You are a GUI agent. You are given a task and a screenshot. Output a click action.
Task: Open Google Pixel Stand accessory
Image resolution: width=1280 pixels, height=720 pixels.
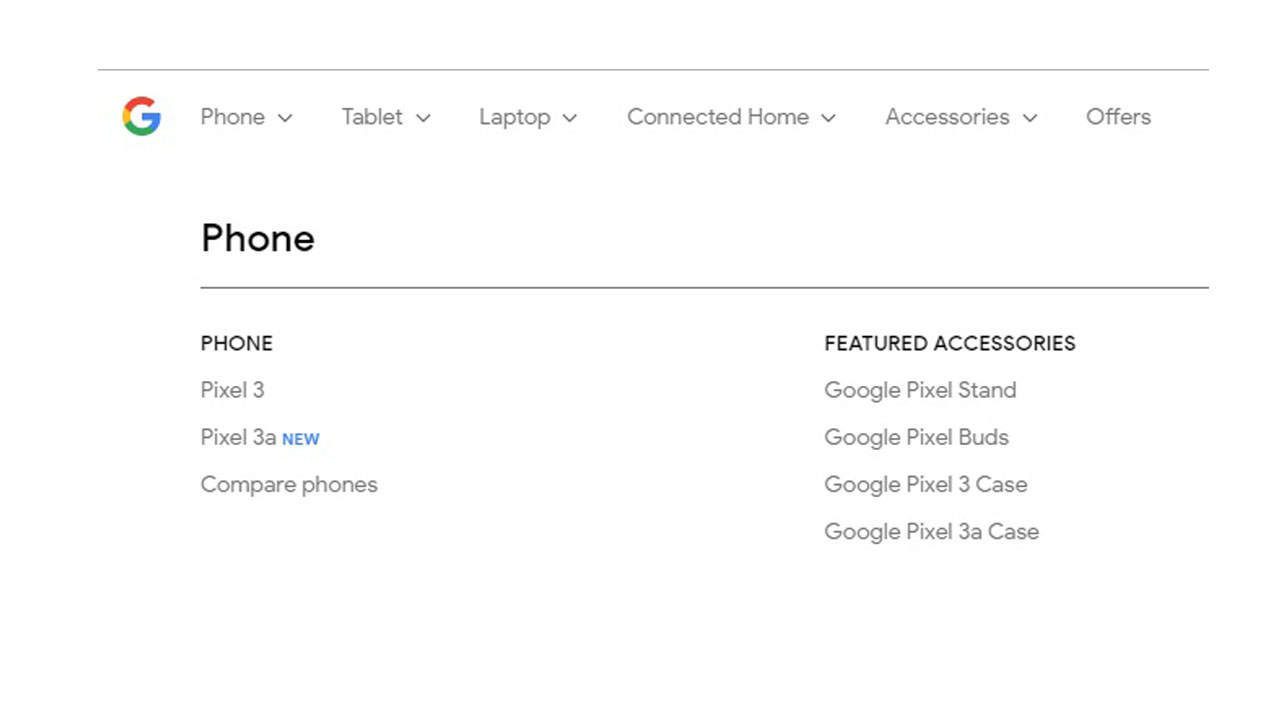click(920, 390)
